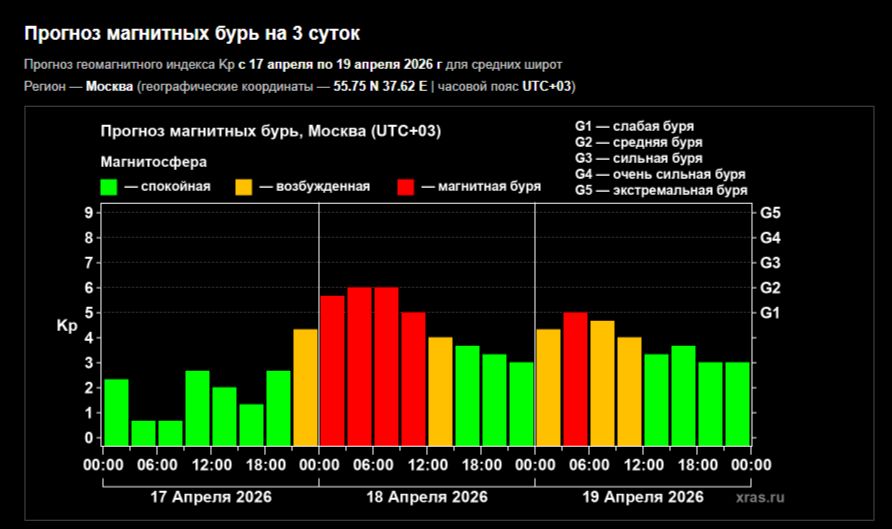892x529 pixels.
Task: Click the only orange bar on 18 April
Action: pyautogui.click(x=440, y=391)
